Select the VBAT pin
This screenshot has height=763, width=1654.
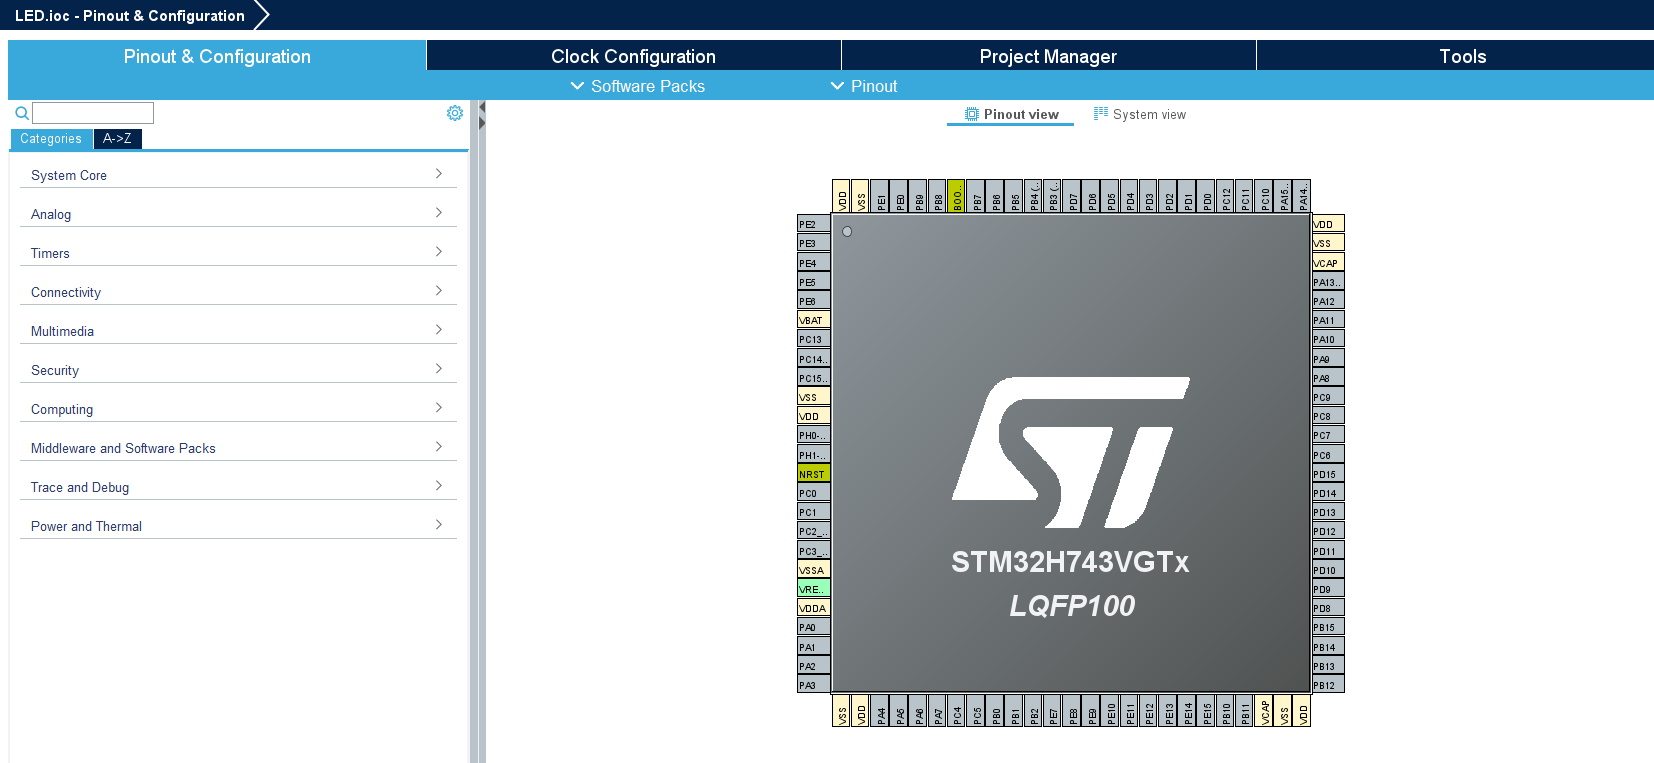pyautogui.click(x=814, y=320)
